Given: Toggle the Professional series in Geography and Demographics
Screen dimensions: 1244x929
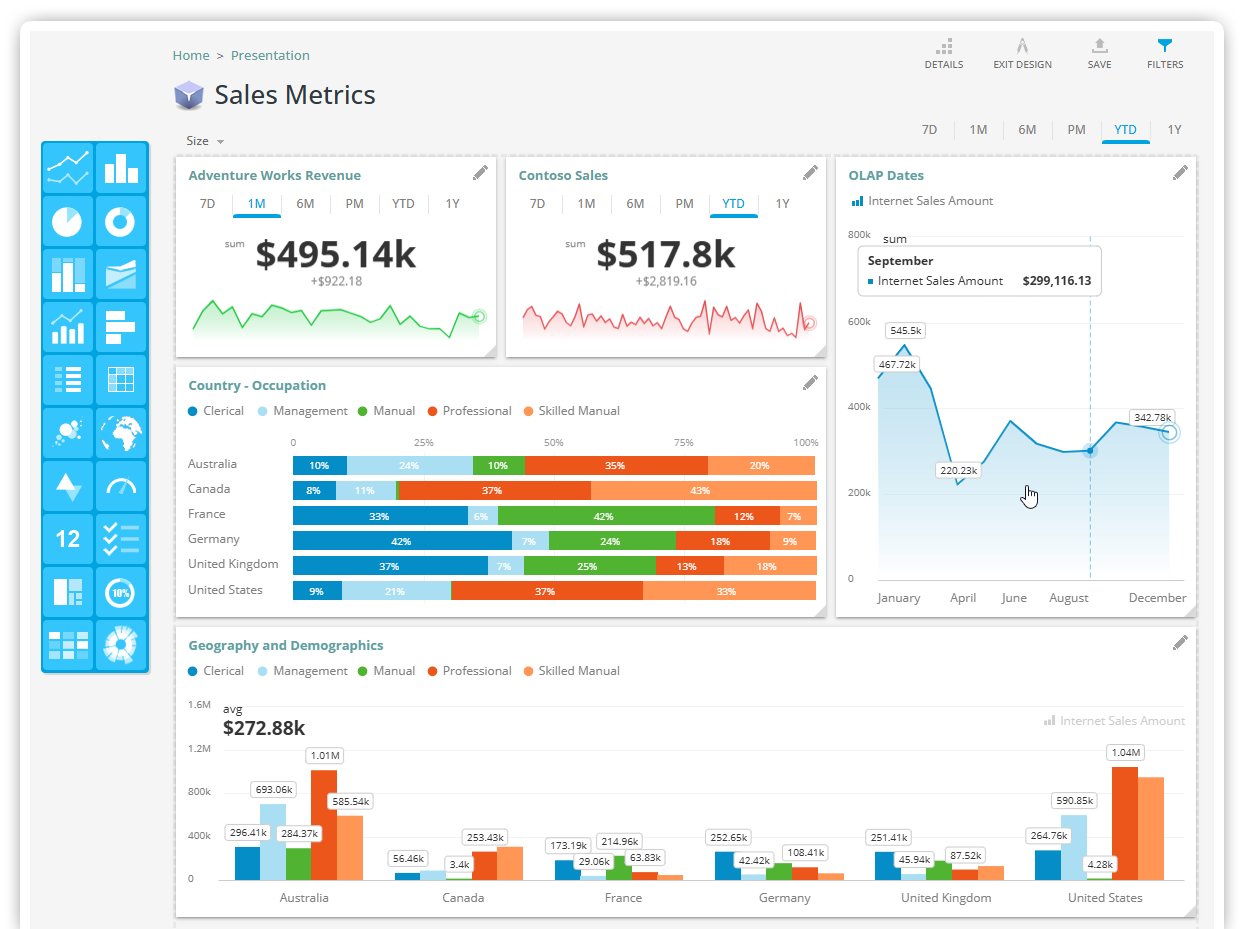Looking at the screenshot, I should click(469, 670).
